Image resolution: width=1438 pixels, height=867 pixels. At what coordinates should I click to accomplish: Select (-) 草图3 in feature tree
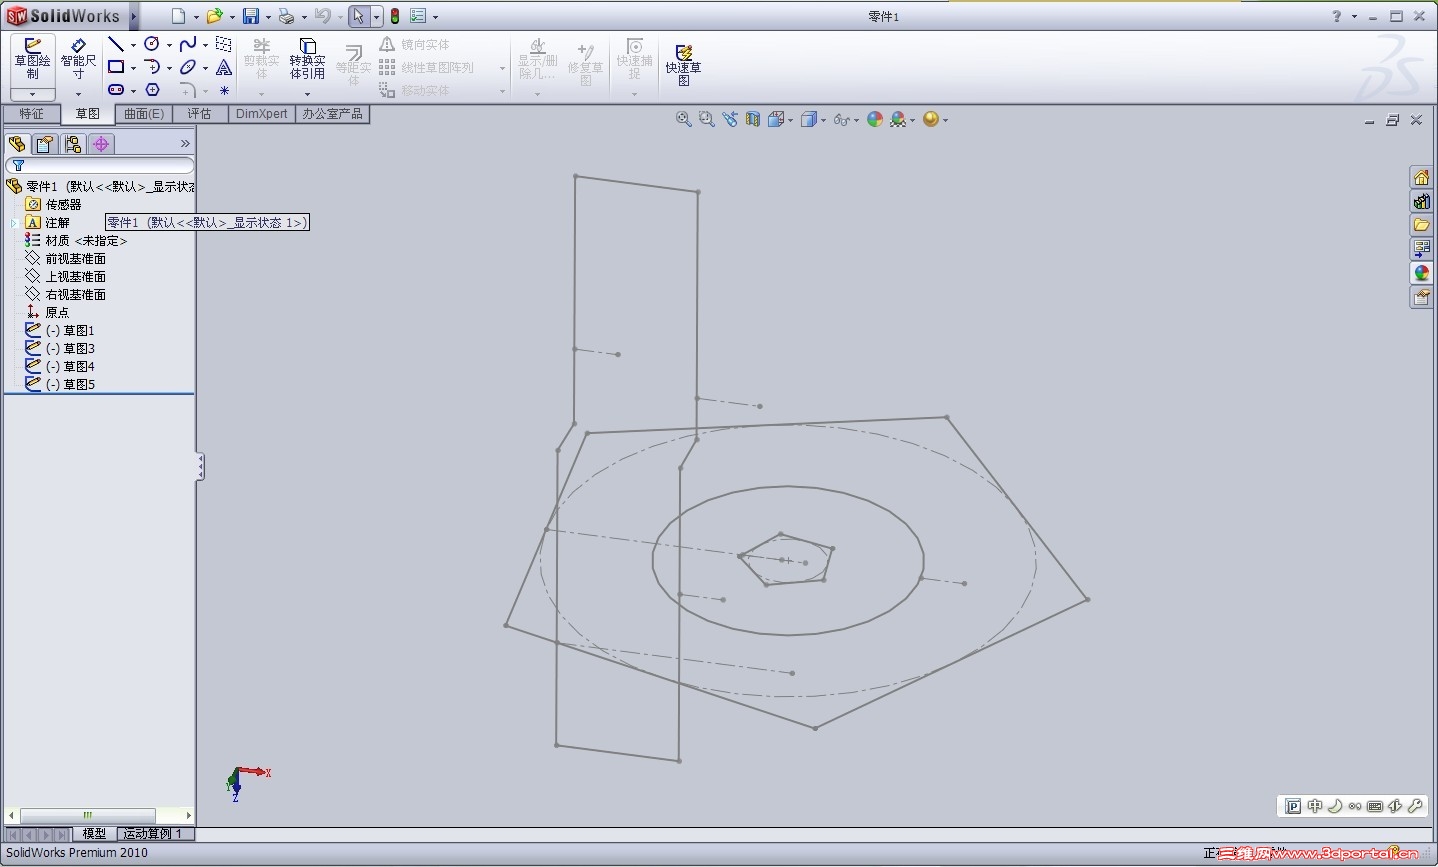60,349
